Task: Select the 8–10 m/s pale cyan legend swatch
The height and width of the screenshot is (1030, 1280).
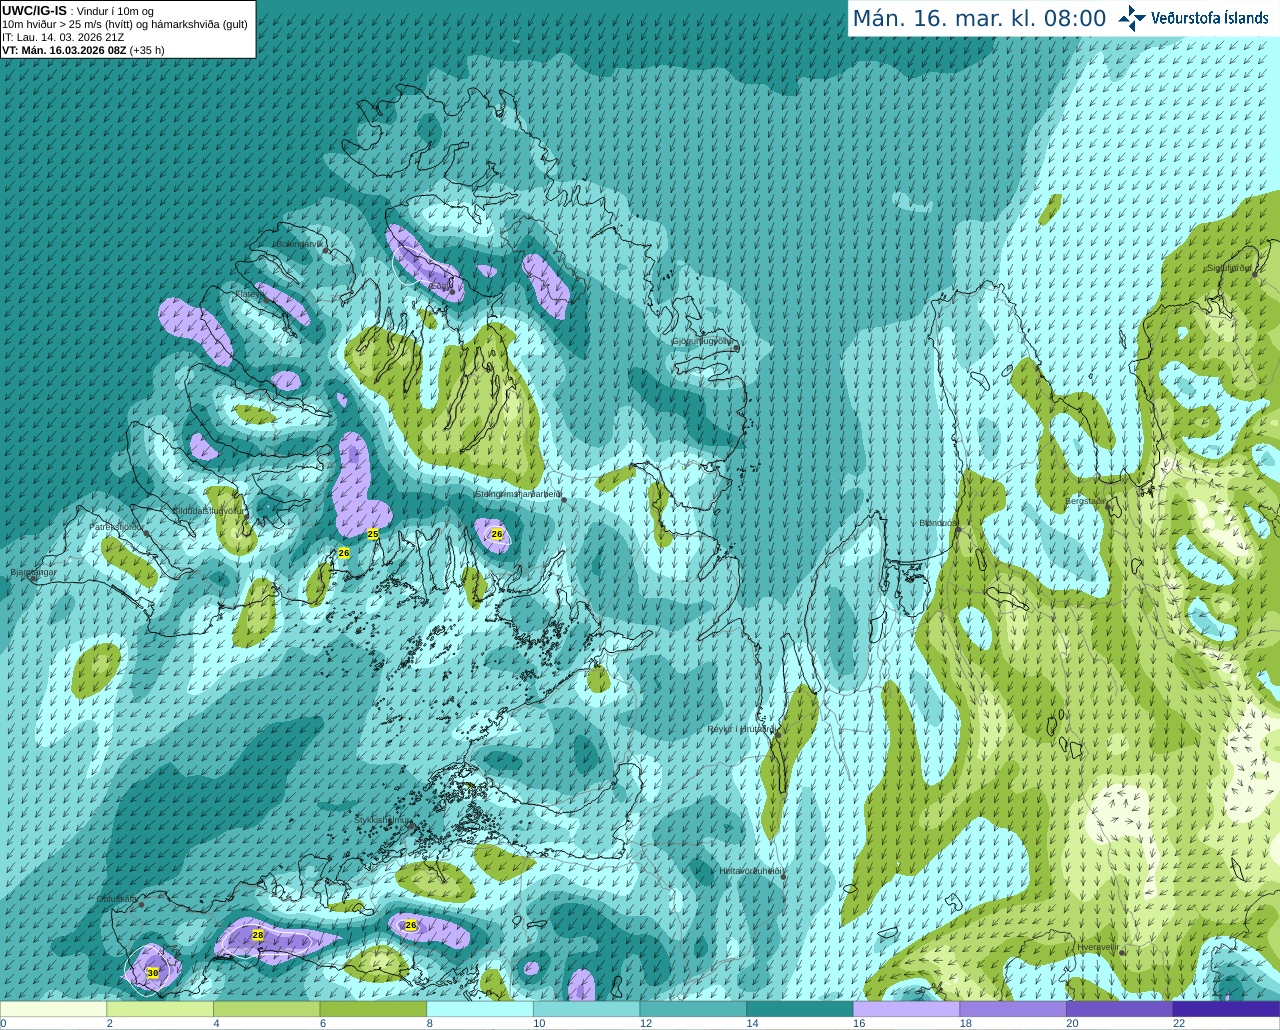Action: (480, 1009)
